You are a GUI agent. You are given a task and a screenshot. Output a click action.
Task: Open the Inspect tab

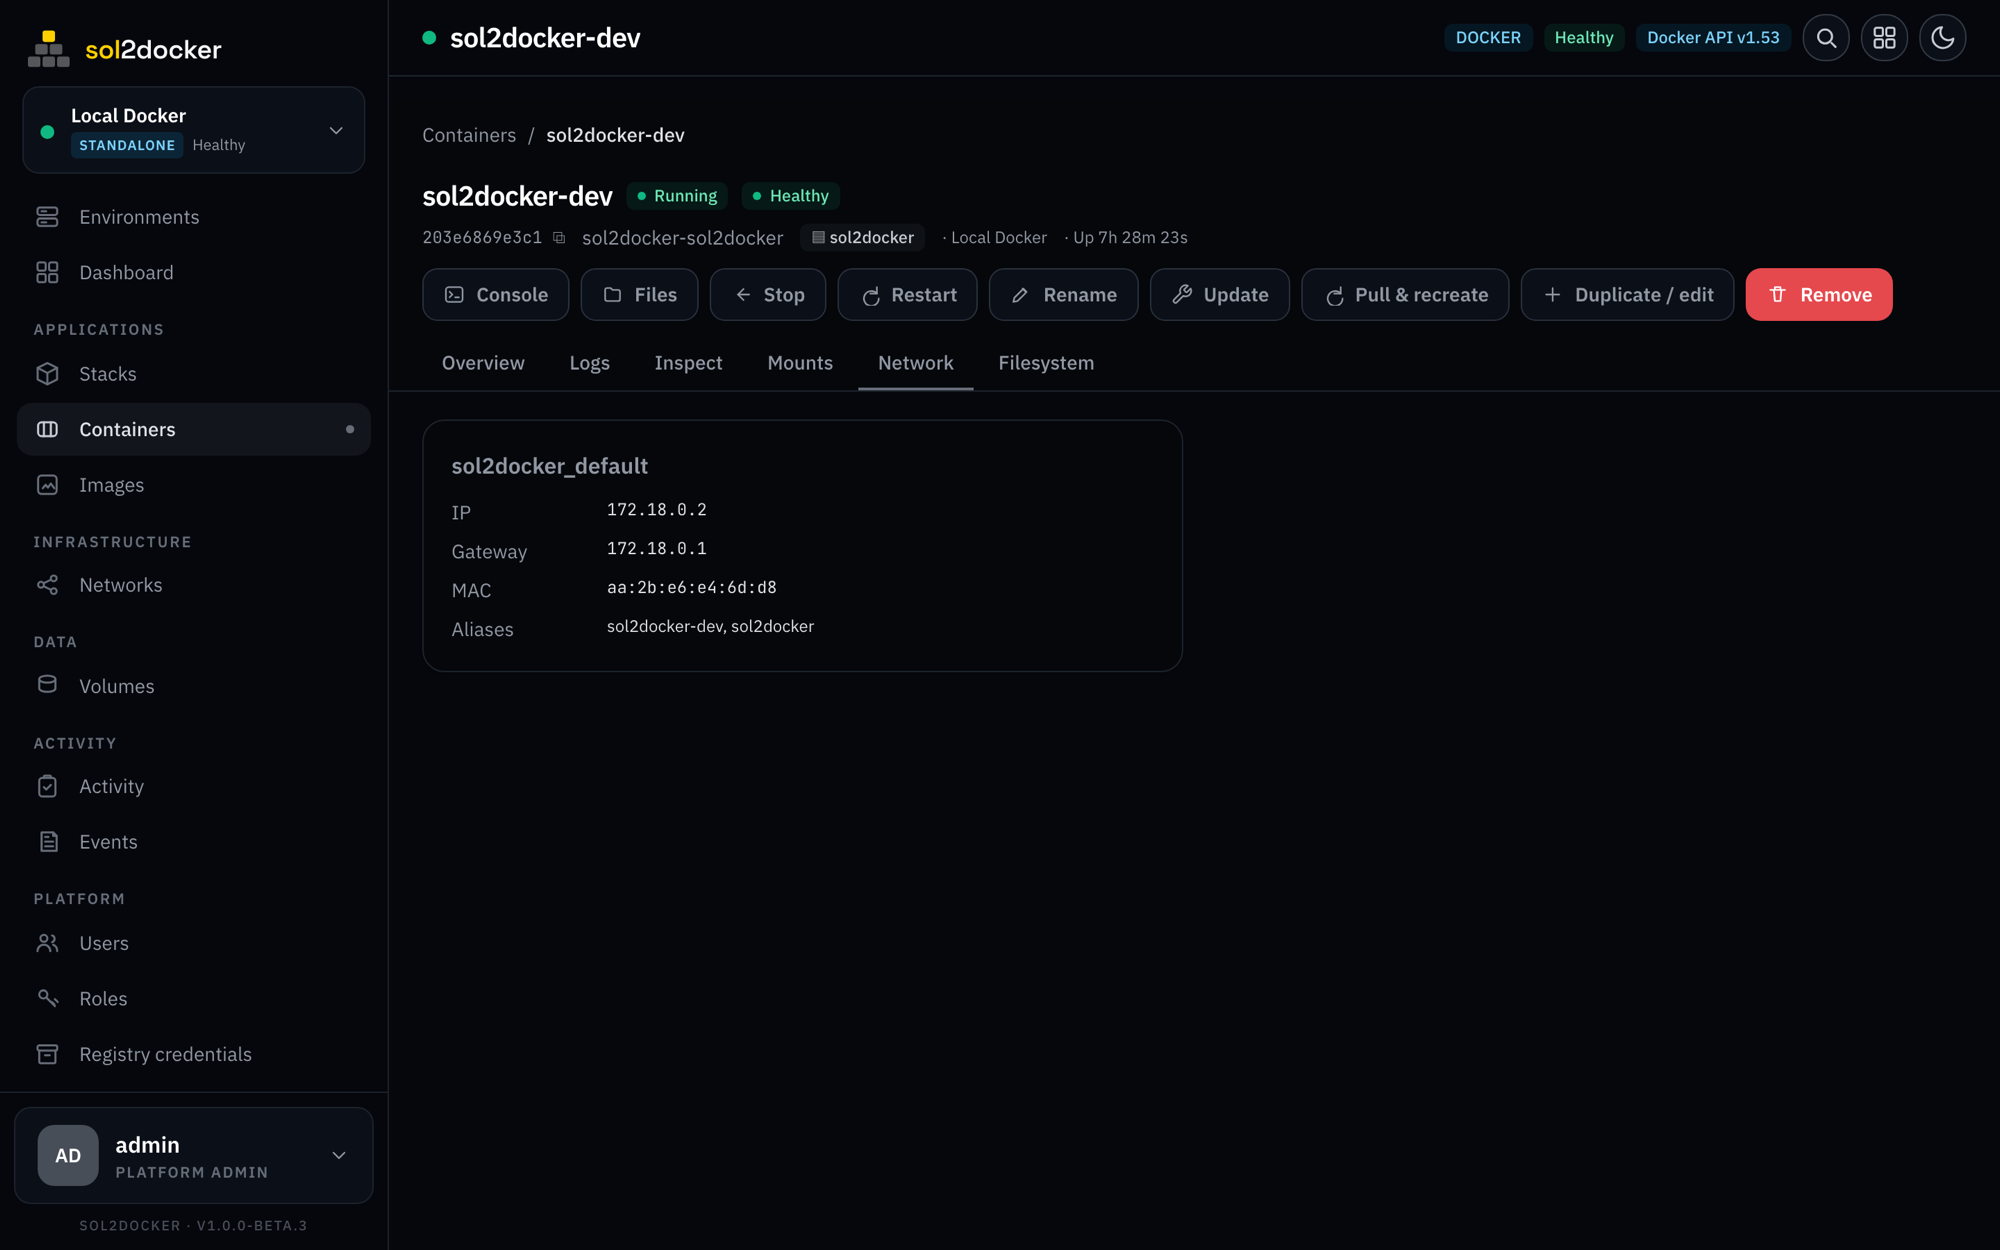[x=688, y=363]
